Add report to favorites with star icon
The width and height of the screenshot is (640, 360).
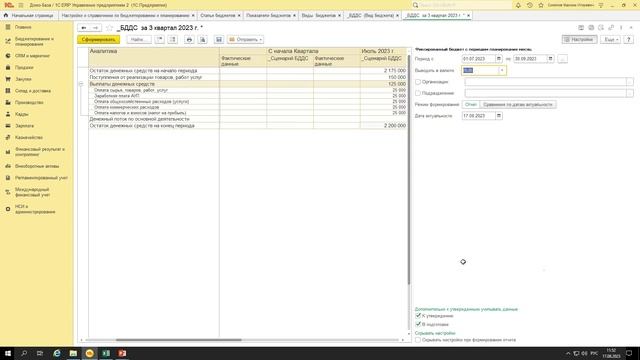(x=109, y=28)
